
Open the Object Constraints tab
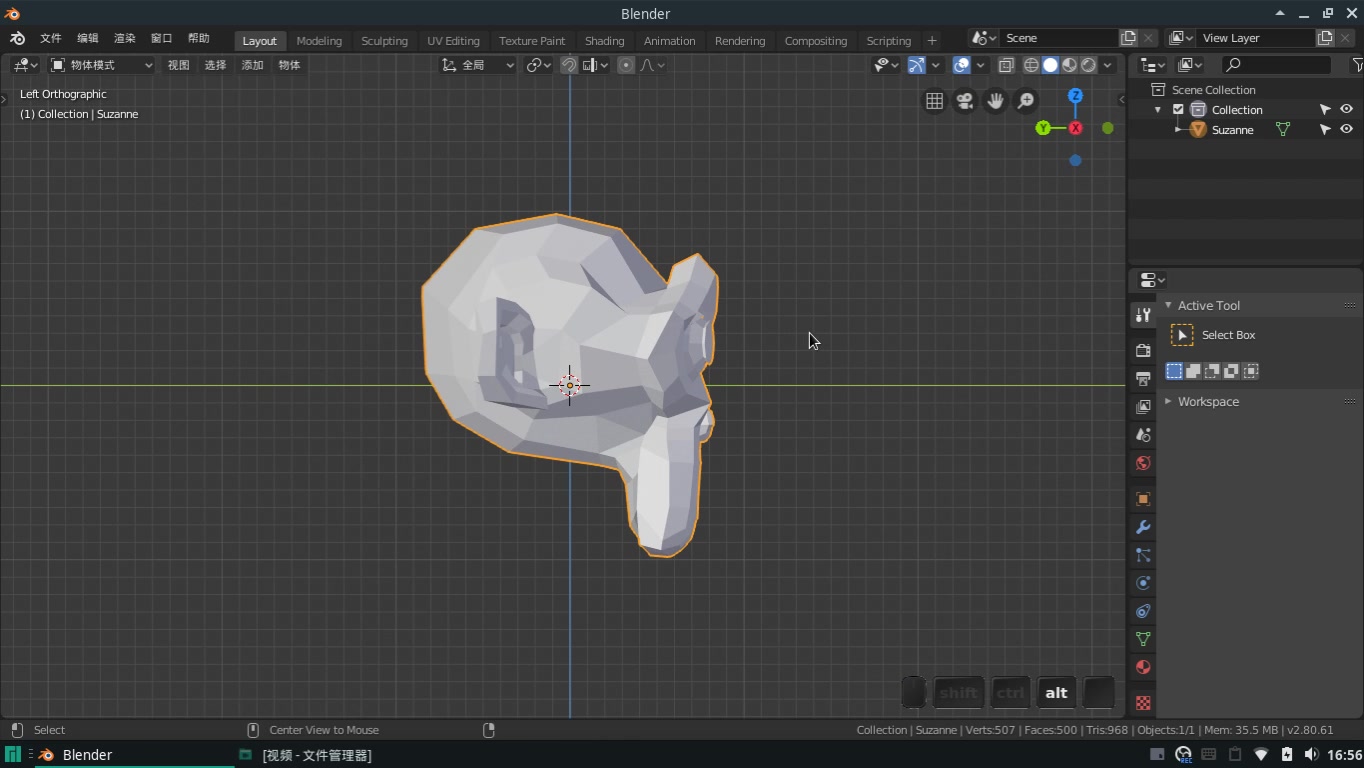[x=1143, y=611]
